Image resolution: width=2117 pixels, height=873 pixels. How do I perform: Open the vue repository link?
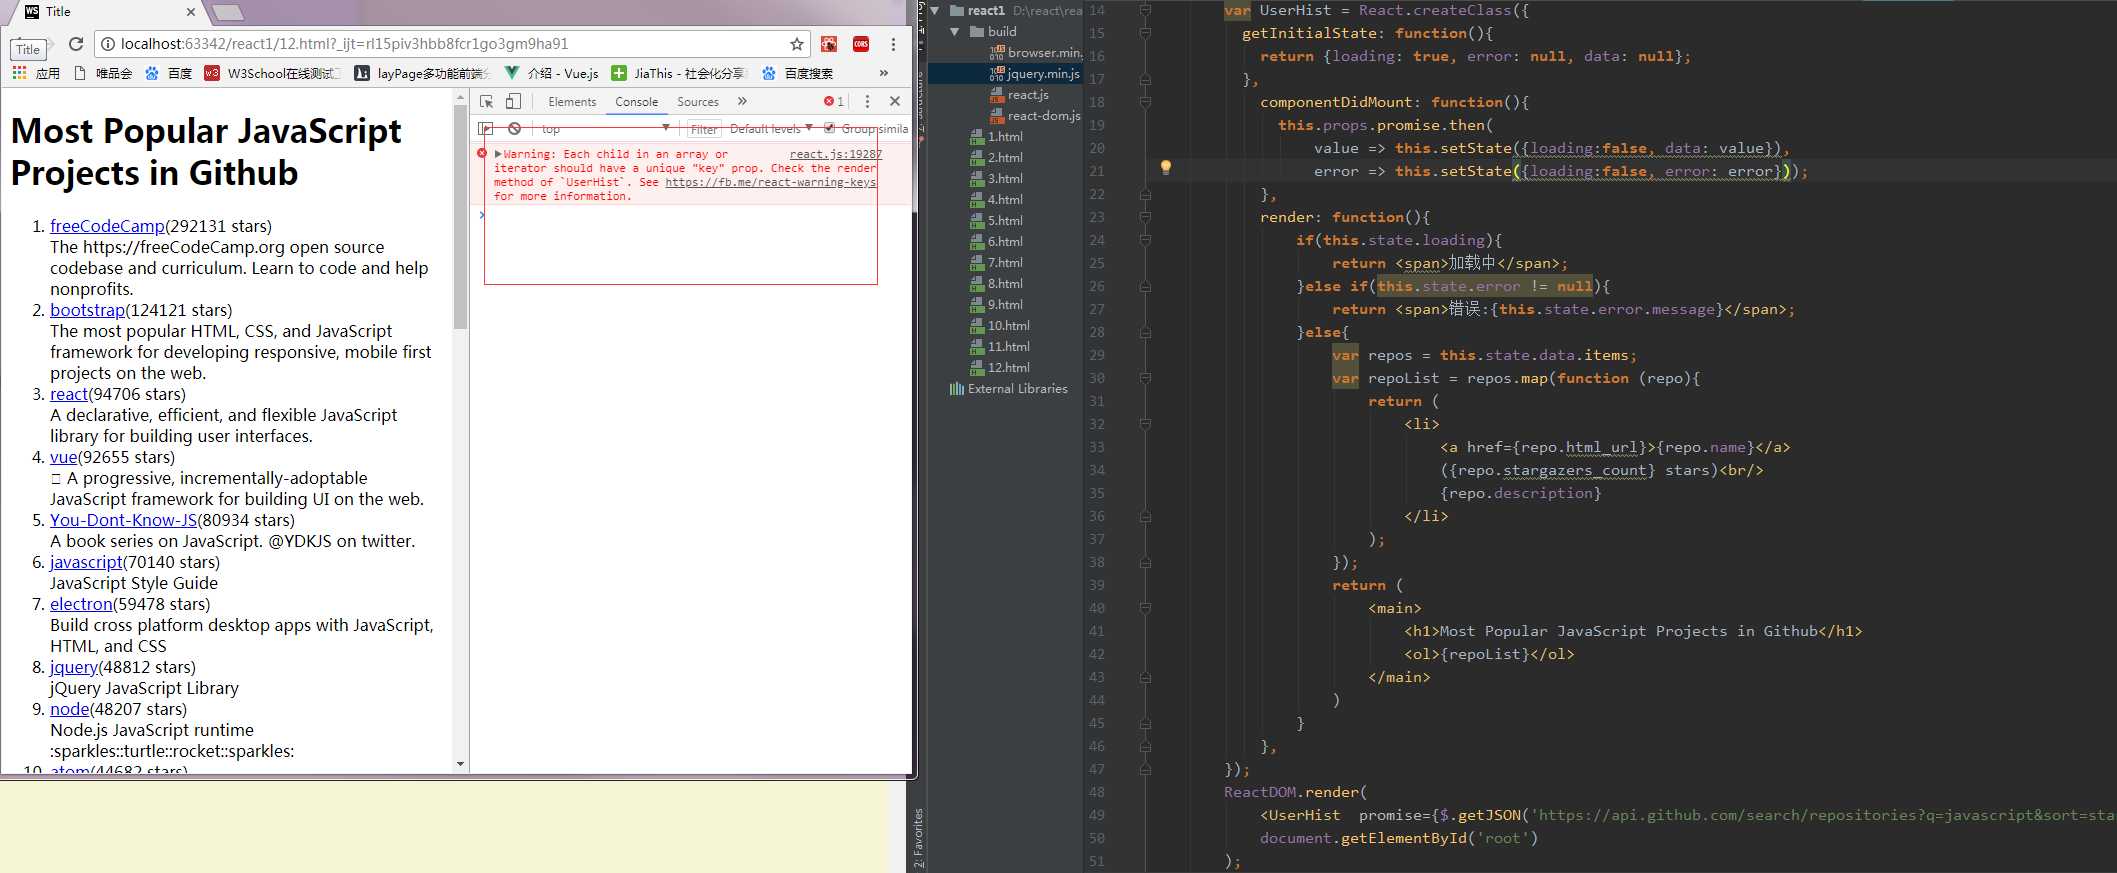tap(64, 457)
